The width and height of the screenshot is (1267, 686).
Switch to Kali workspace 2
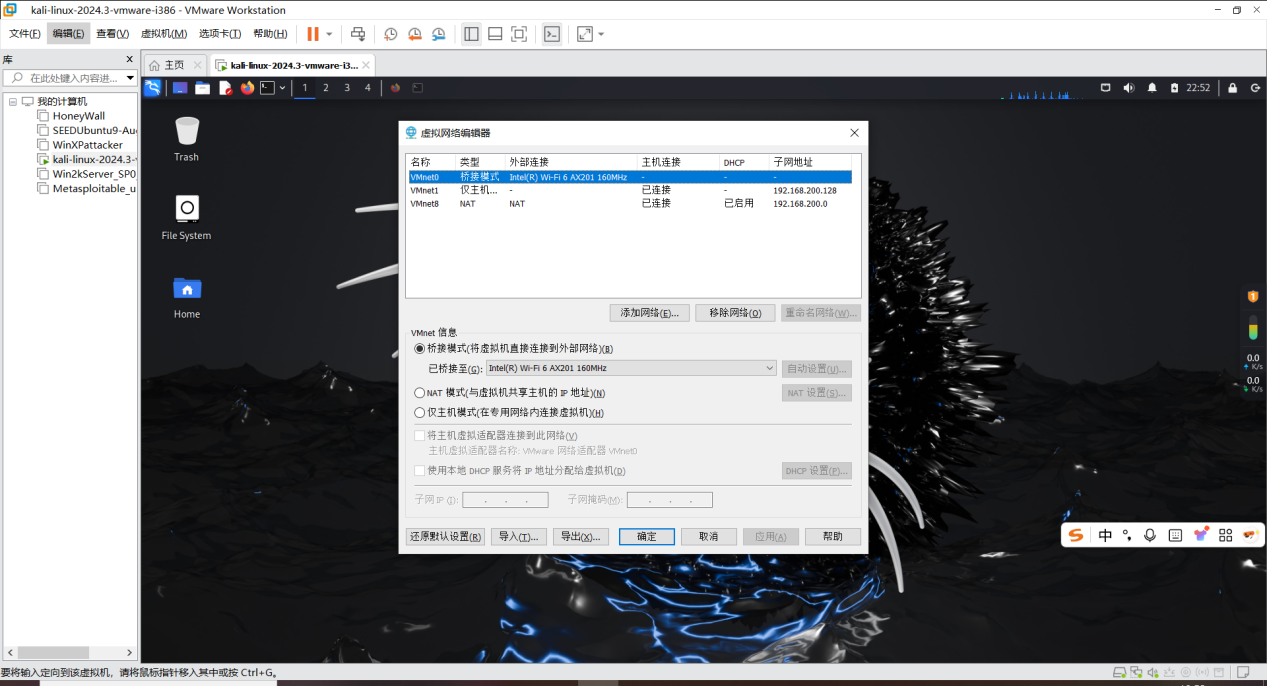point(326,88)
